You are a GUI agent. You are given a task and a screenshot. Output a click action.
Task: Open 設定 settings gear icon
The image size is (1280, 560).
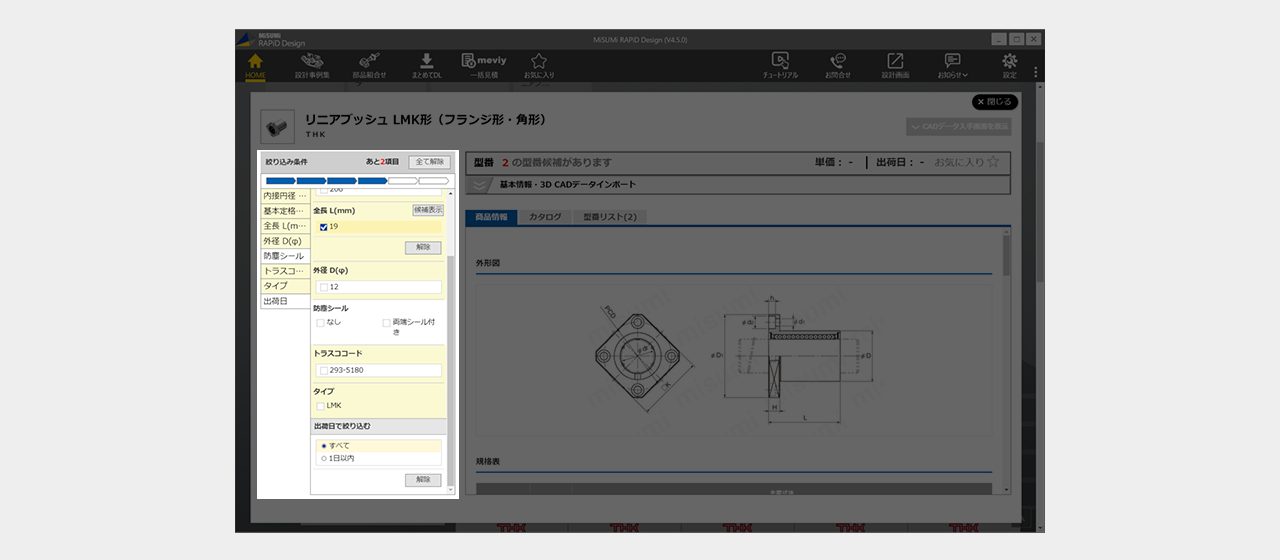[x=1009, y=66]
